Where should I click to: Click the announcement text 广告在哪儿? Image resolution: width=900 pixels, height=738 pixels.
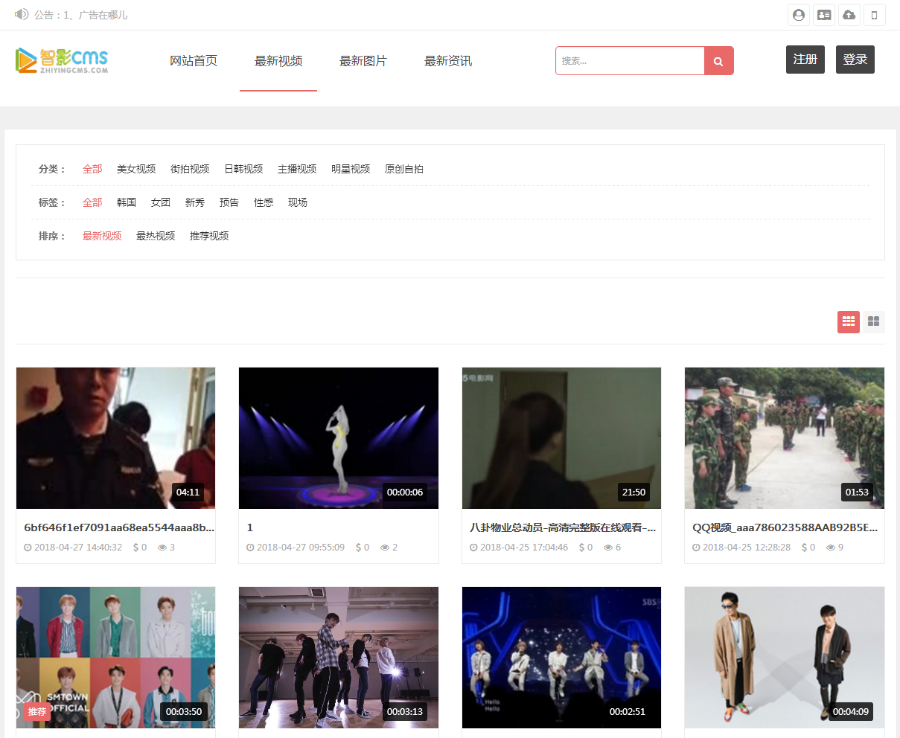coord(102,15)
